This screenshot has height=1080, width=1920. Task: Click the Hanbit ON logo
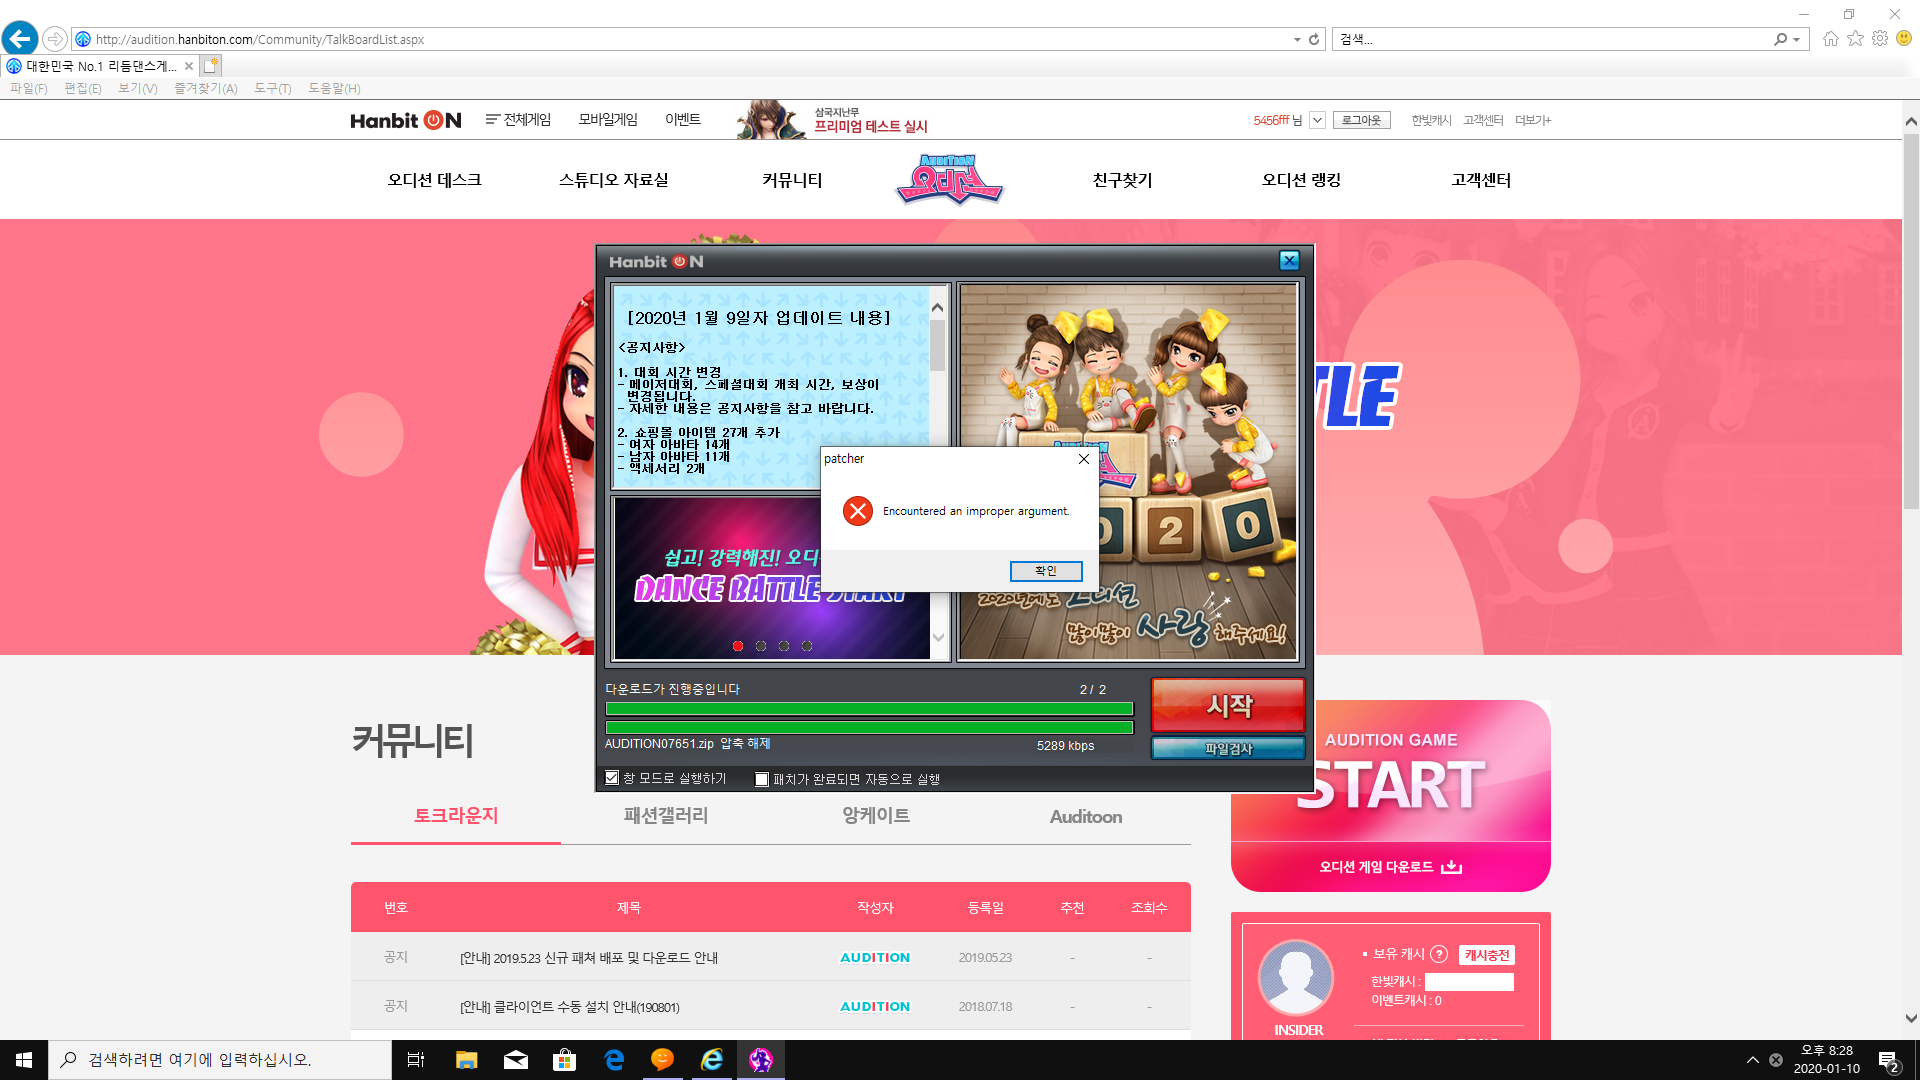[405, 120]
